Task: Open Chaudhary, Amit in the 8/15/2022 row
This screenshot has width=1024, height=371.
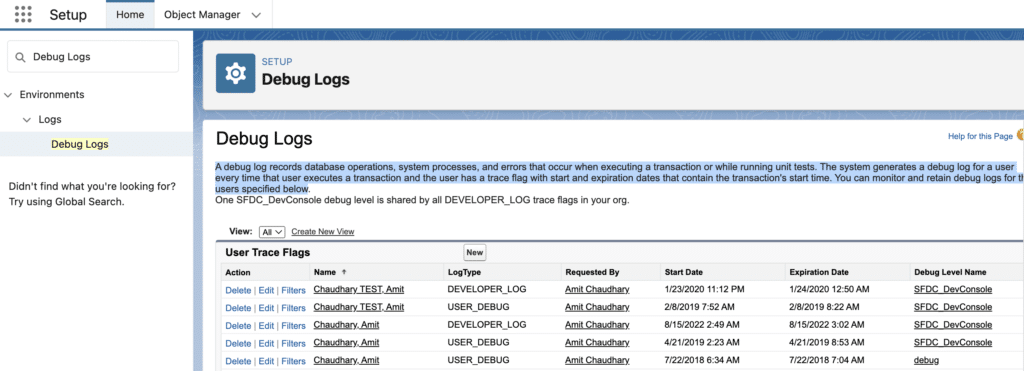Action: click(346, 325)
